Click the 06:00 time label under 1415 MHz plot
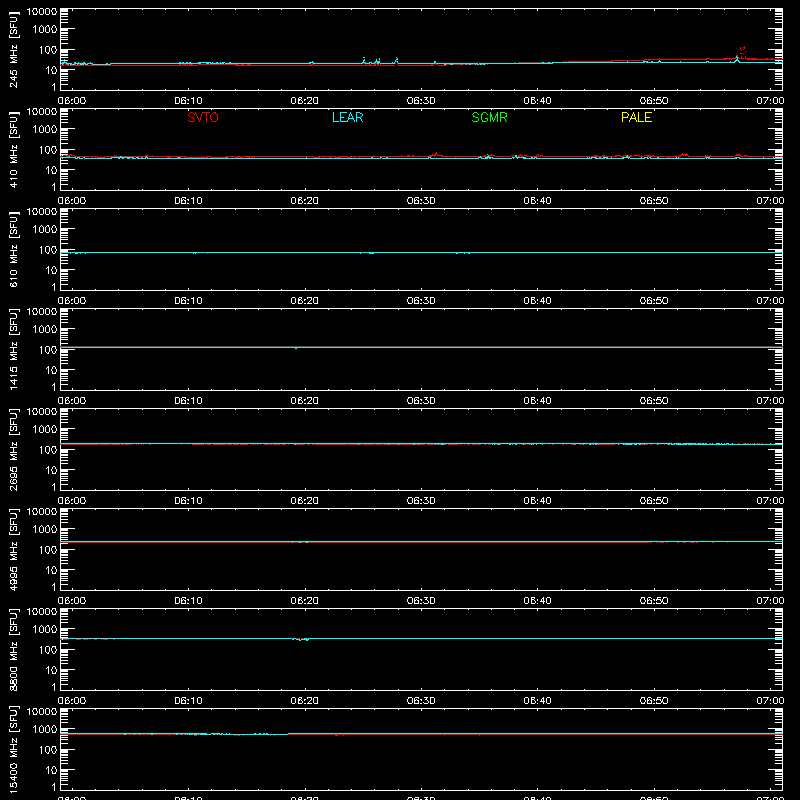 coord(72,401)
